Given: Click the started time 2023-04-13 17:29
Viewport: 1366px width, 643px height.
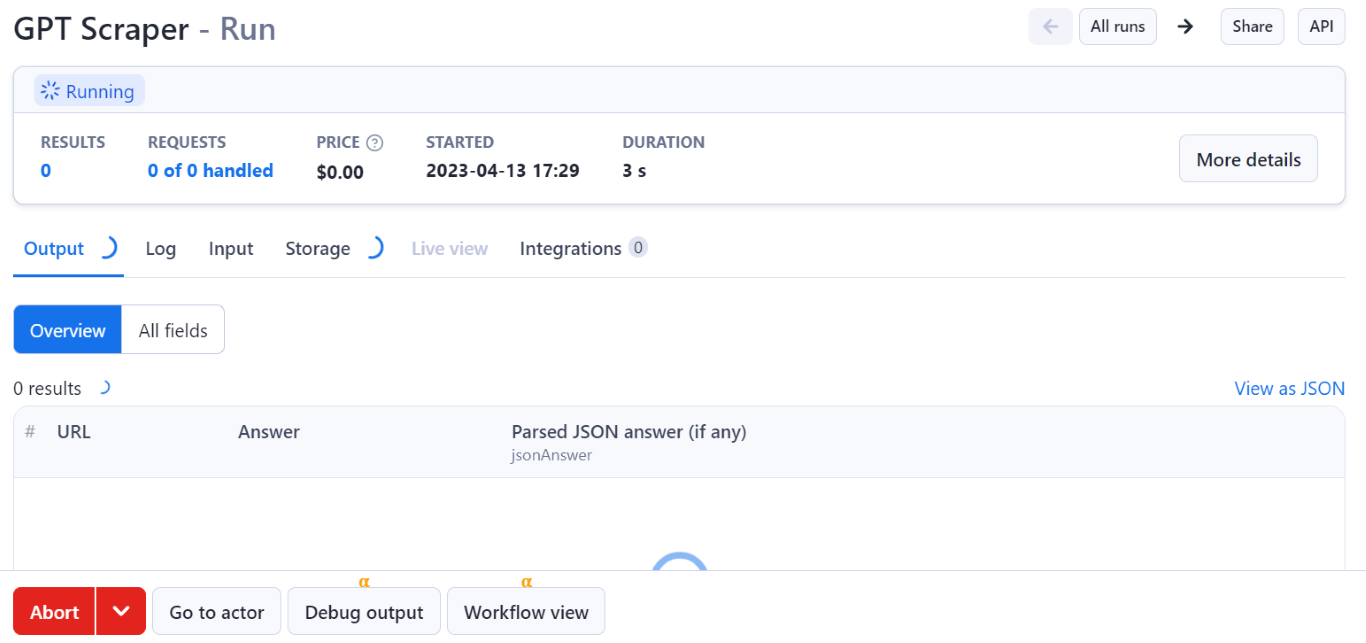Looking at the screenshot, I should pyautogui.click(x=503, y=171).
